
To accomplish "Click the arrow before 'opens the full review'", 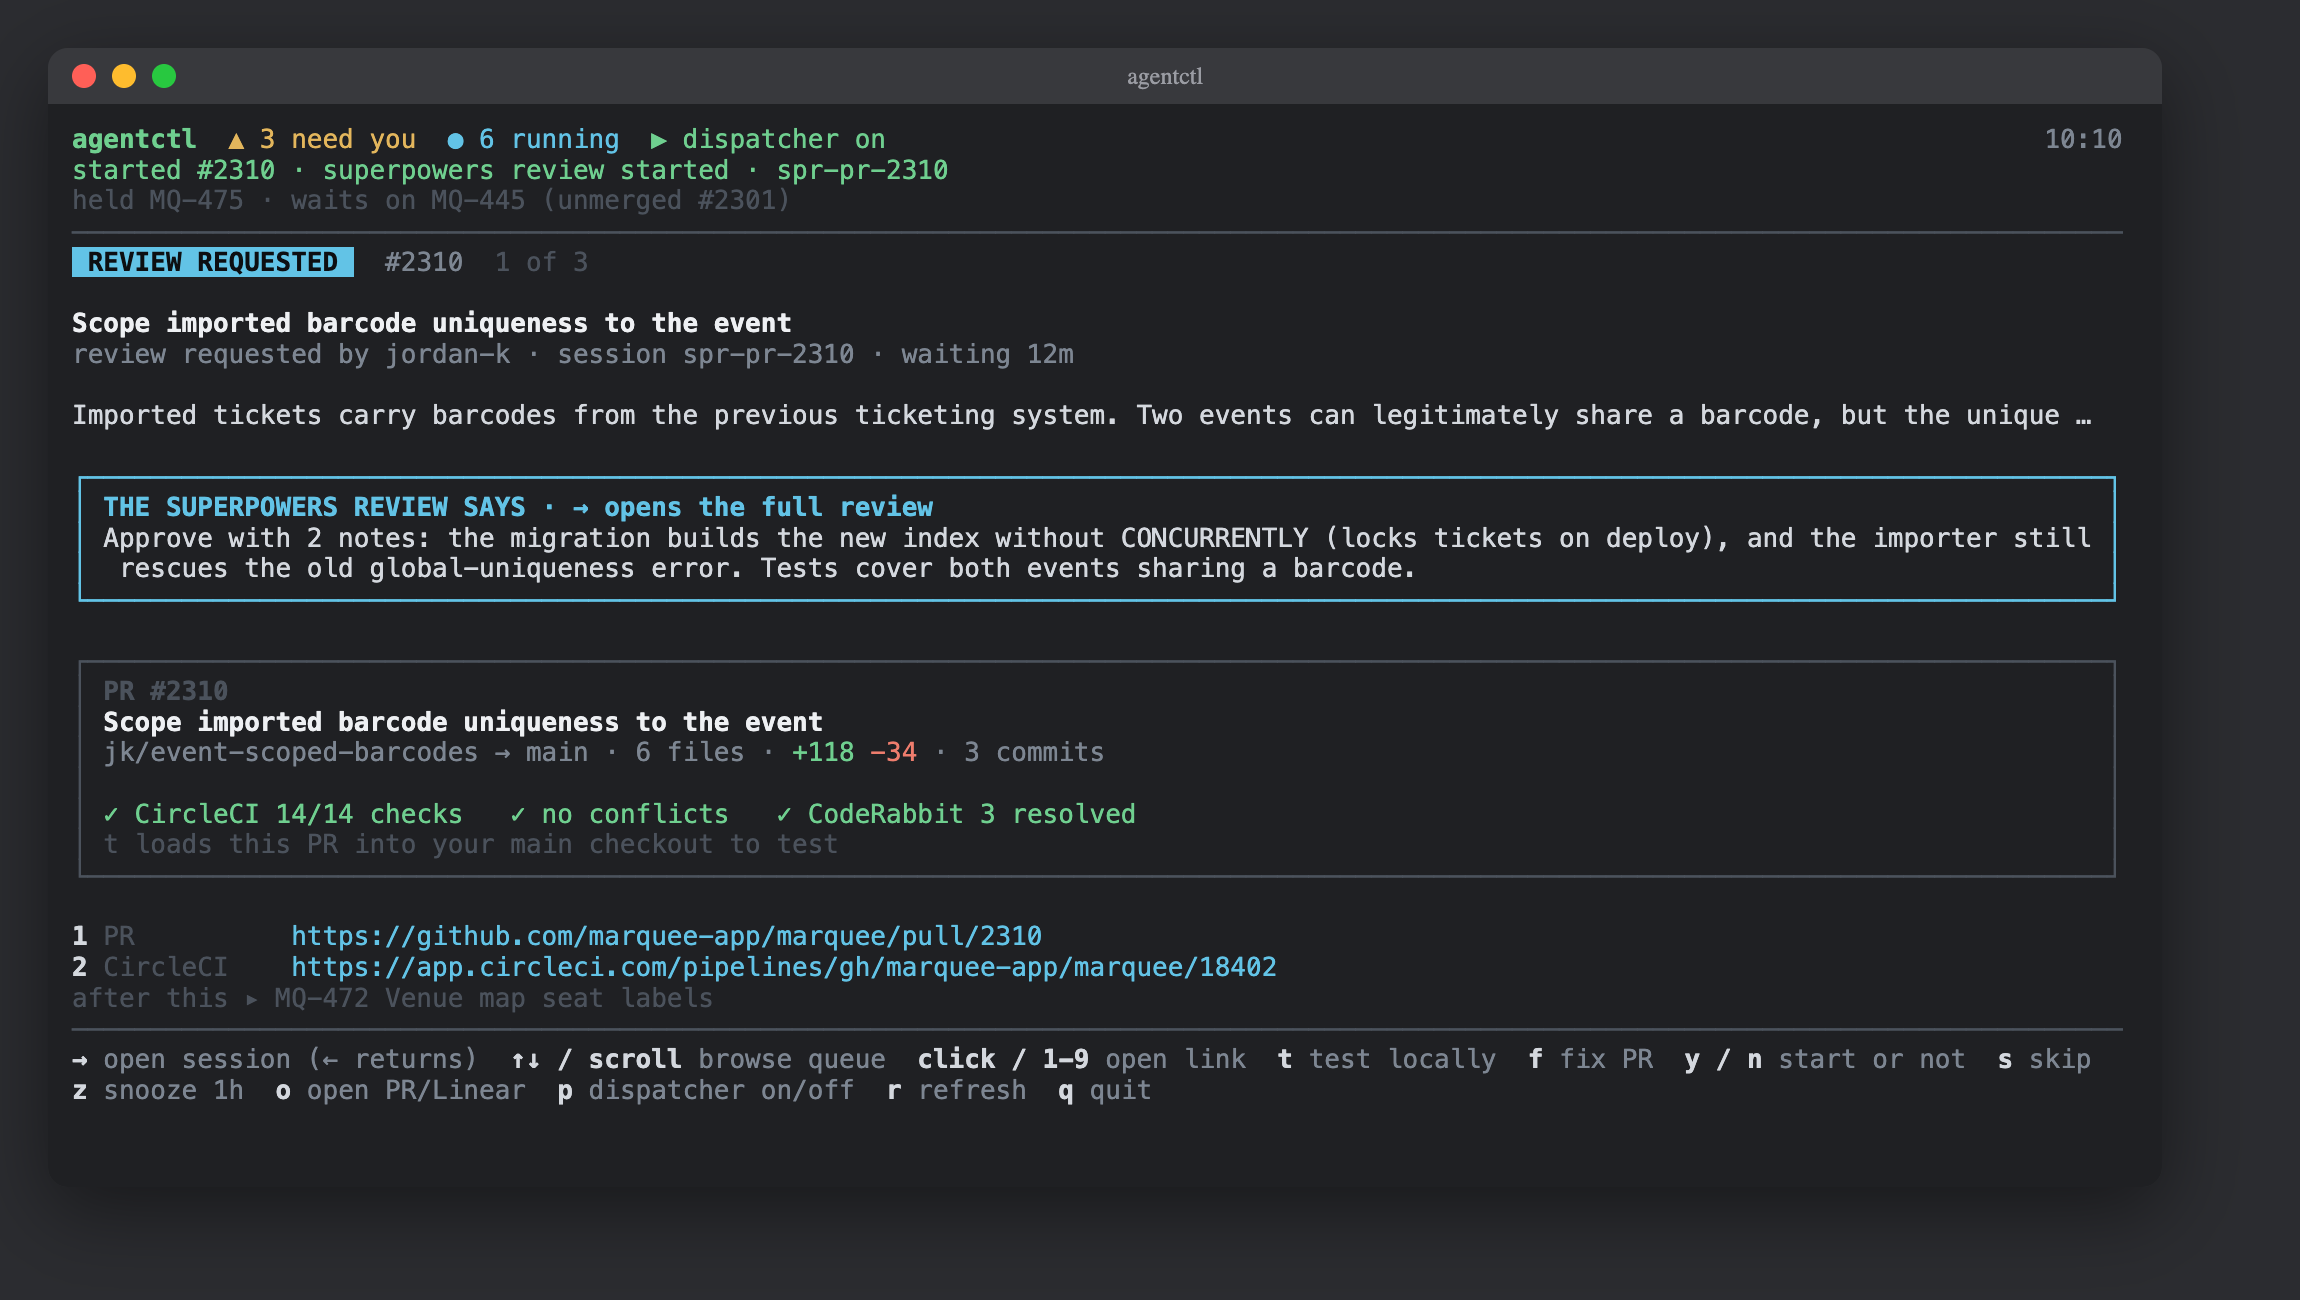I will pos(580,508).
